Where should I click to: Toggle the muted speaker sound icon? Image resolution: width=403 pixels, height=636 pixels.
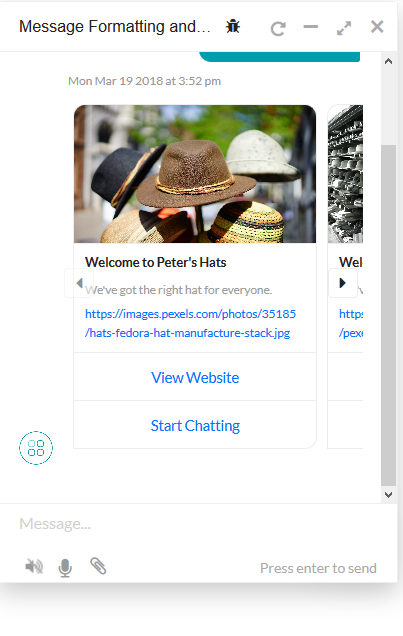[x=34, y=566]
